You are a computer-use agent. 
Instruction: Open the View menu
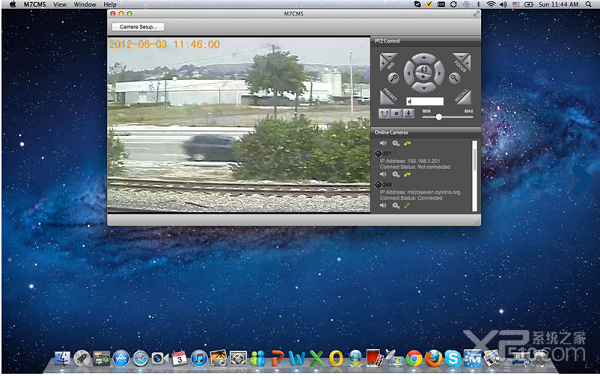tap(60, 5)
